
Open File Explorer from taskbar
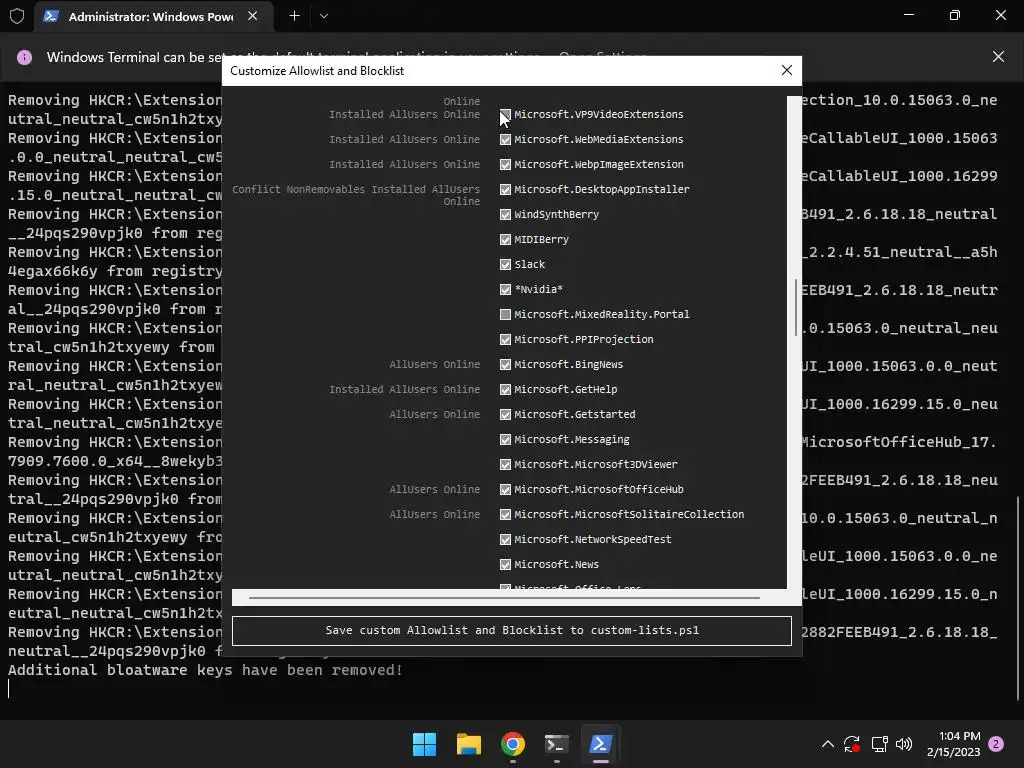tap(468, 744)
